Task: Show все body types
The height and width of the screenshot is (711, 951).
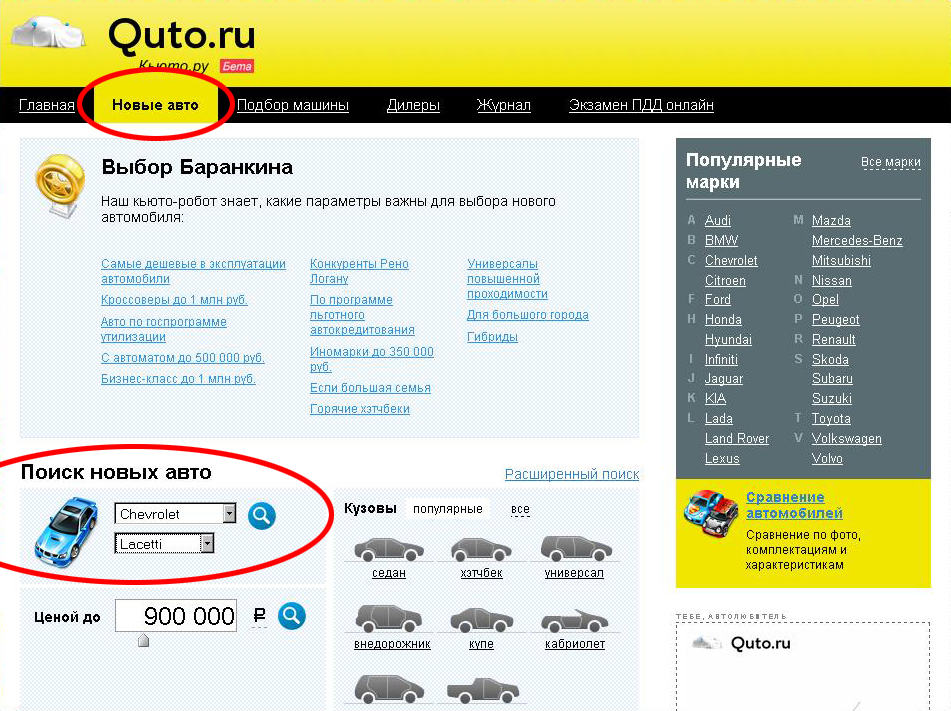Action: point(520,508)
